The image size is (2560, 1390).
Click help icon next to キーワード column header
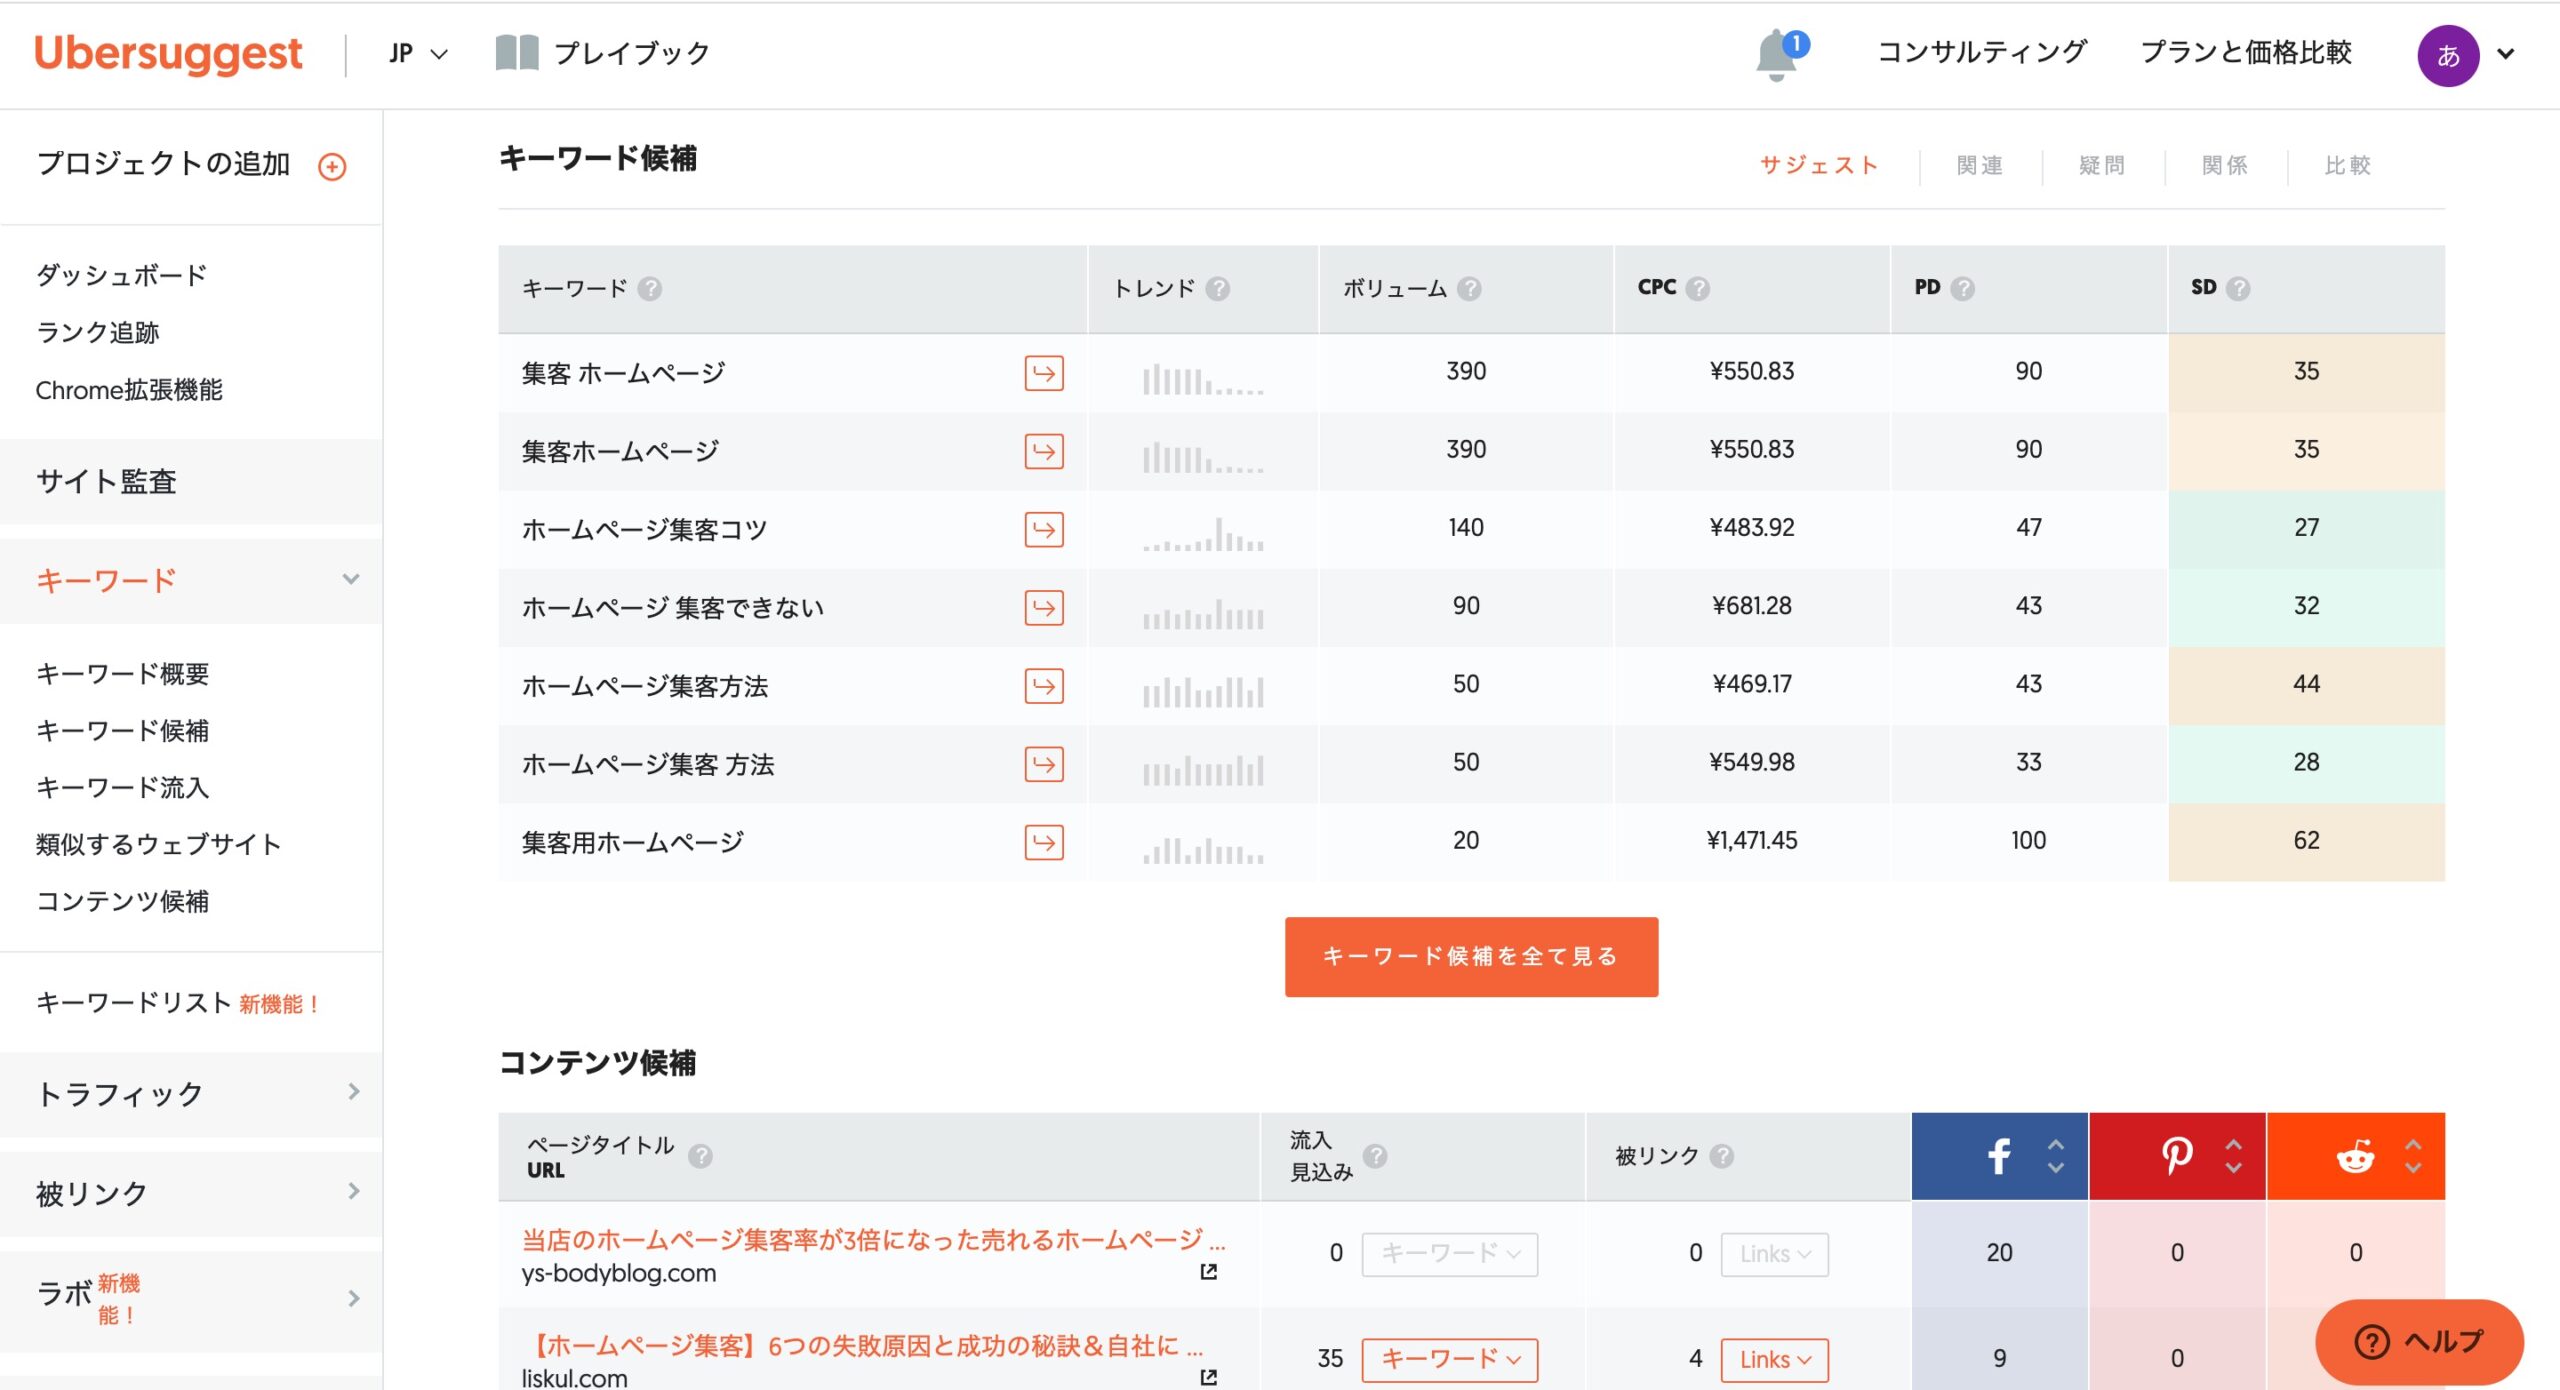coord(650,289)
